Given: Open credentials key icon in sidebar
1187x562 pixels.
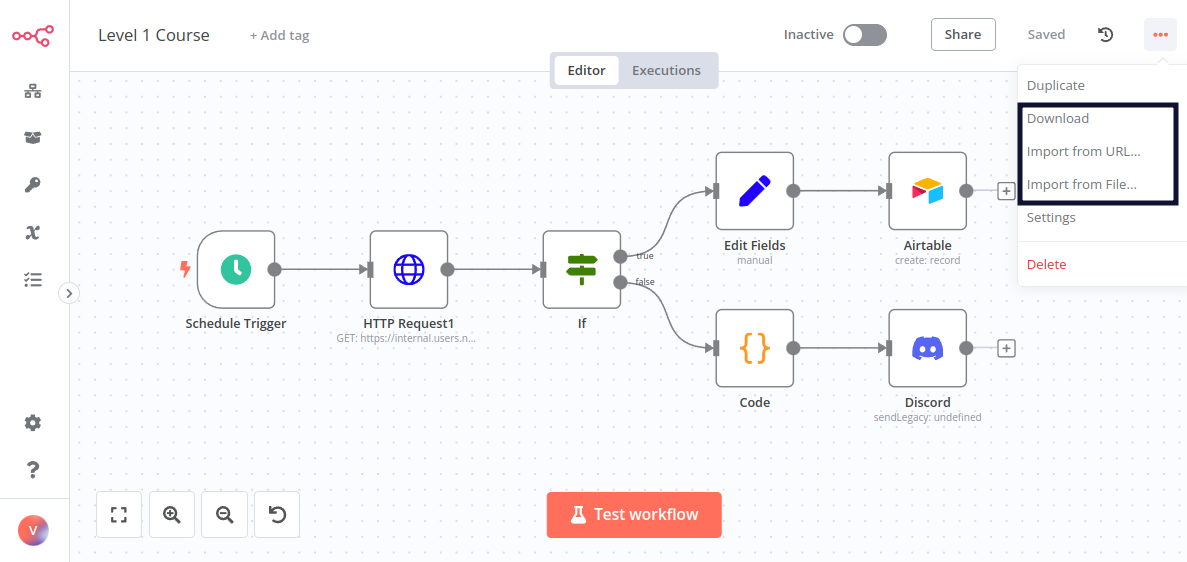Looking at the screenshot, I should 33,185.
